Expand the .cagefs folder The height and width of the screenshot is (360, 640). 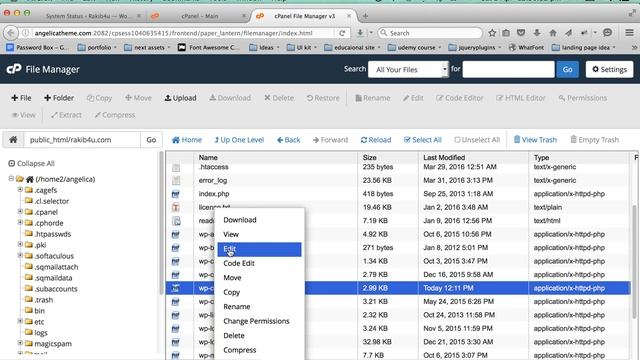tap(20, 189)
